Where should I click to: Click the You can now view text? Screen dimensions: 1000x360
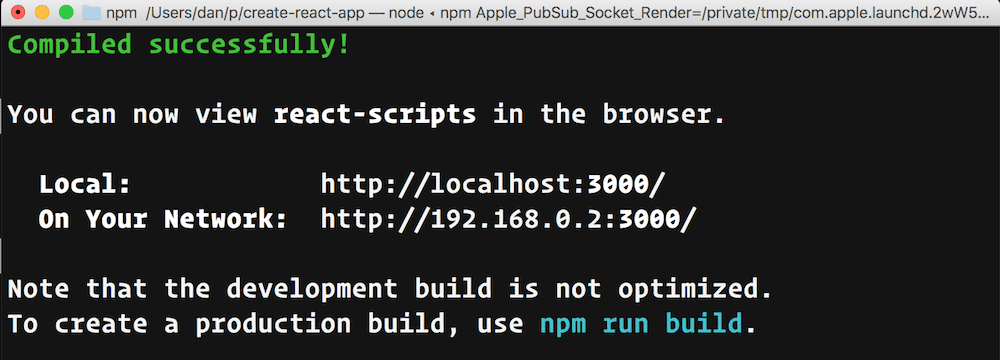[132, 115]
